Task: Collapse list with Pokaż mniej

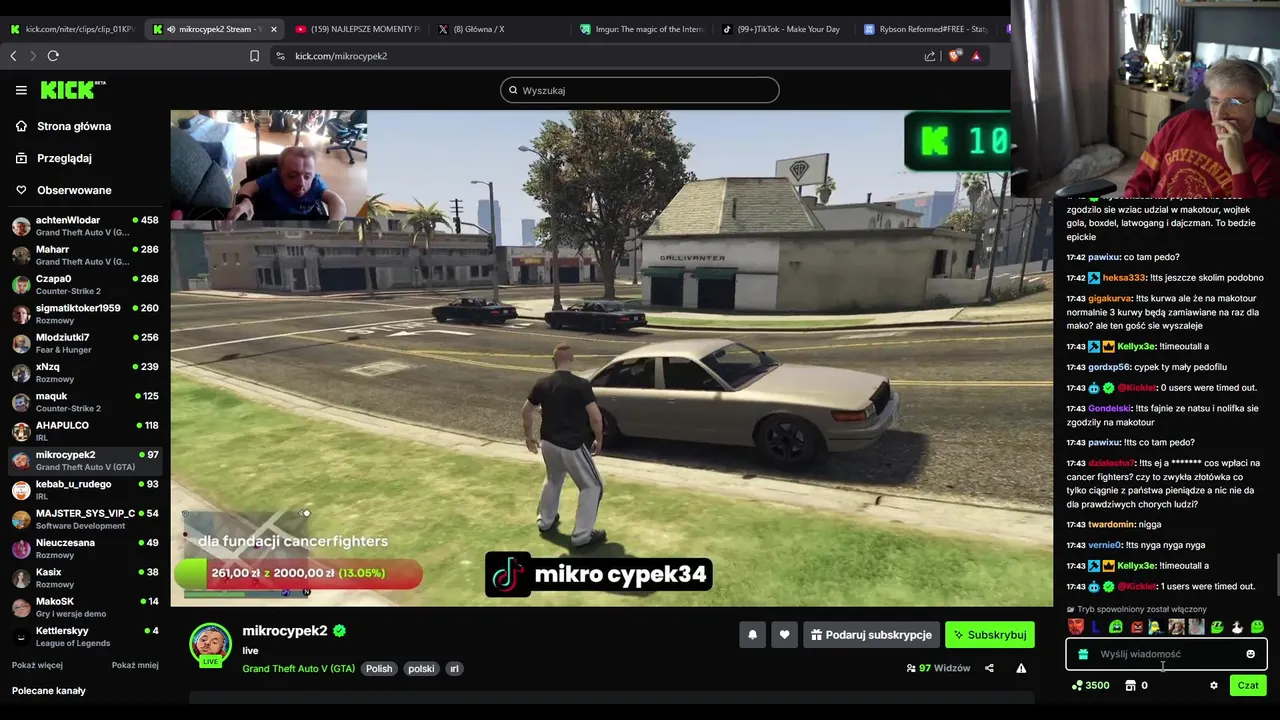Action: [135, 665]
